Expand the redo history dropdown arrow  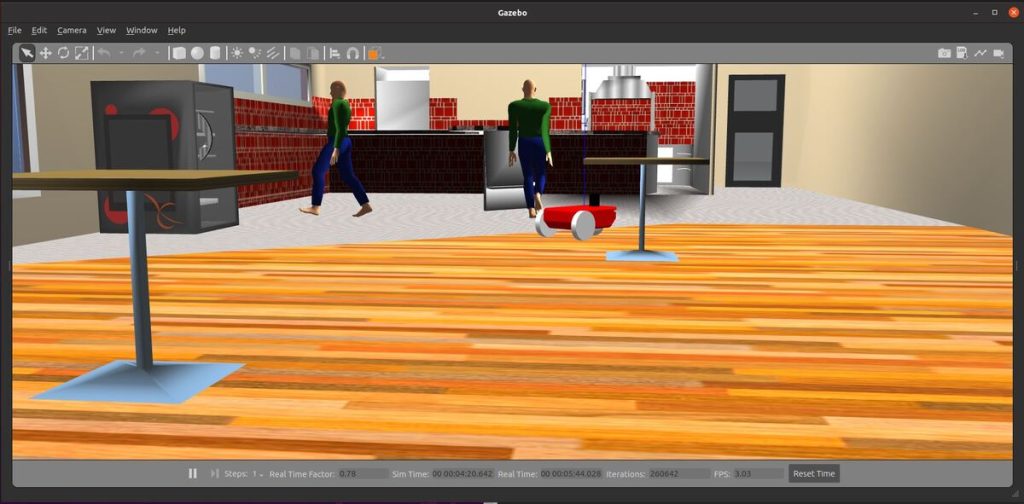pyautogui.click(x=157, y=53)
